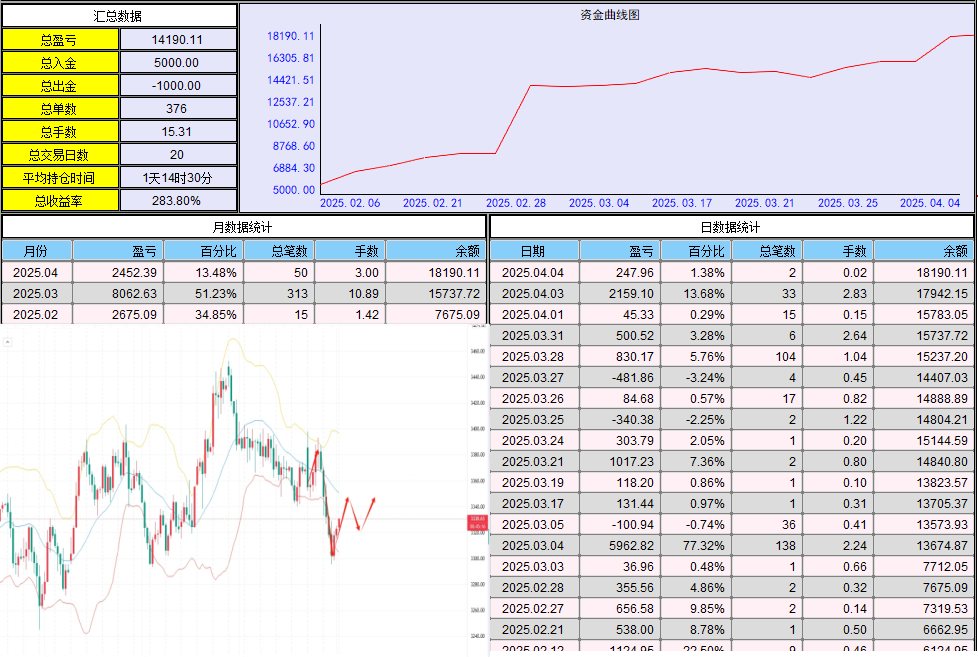Select the yellow 总收益率 label
The width and height of the screenshot is (978, 657).
pos(60,201)
